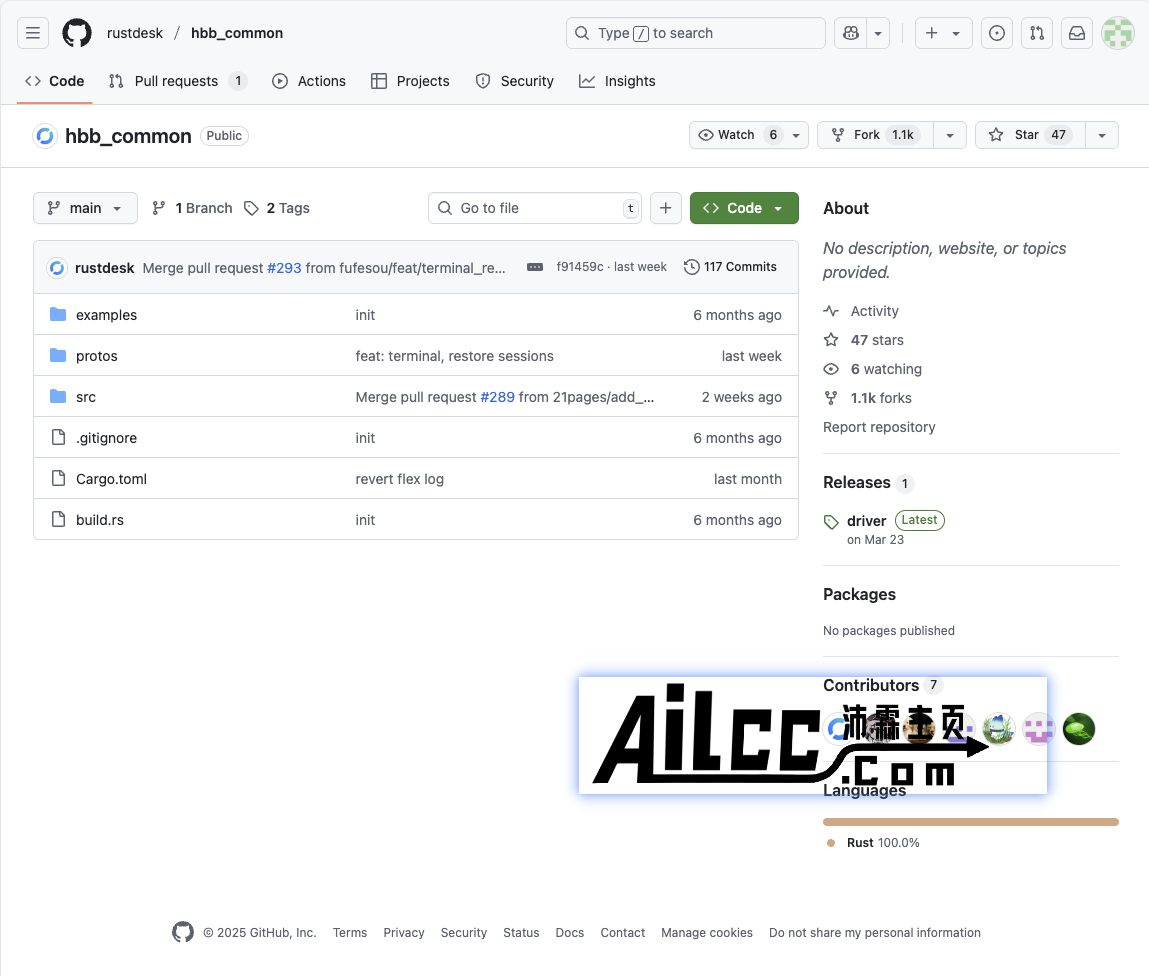
Task: Click the green leaf contributor avatar
Action: tap(1079, 729)
